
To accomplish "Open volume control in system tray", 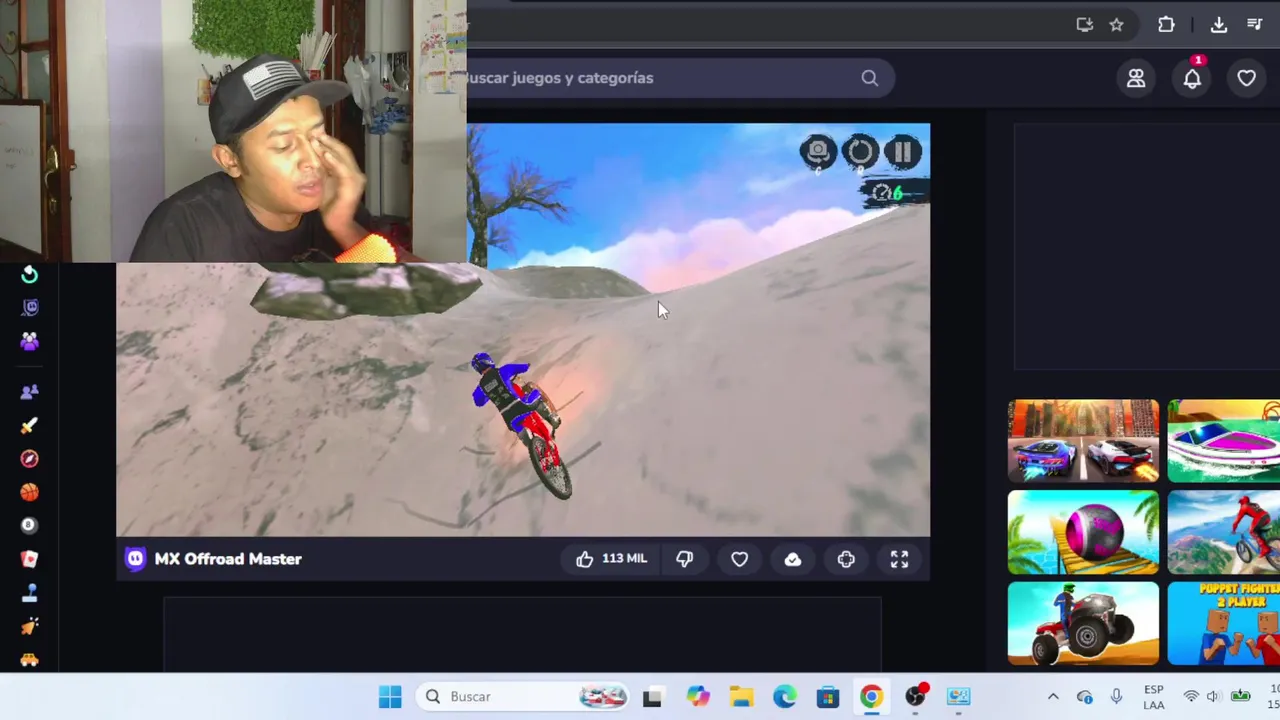I will pyautogui.click(x=1213, y=697).
